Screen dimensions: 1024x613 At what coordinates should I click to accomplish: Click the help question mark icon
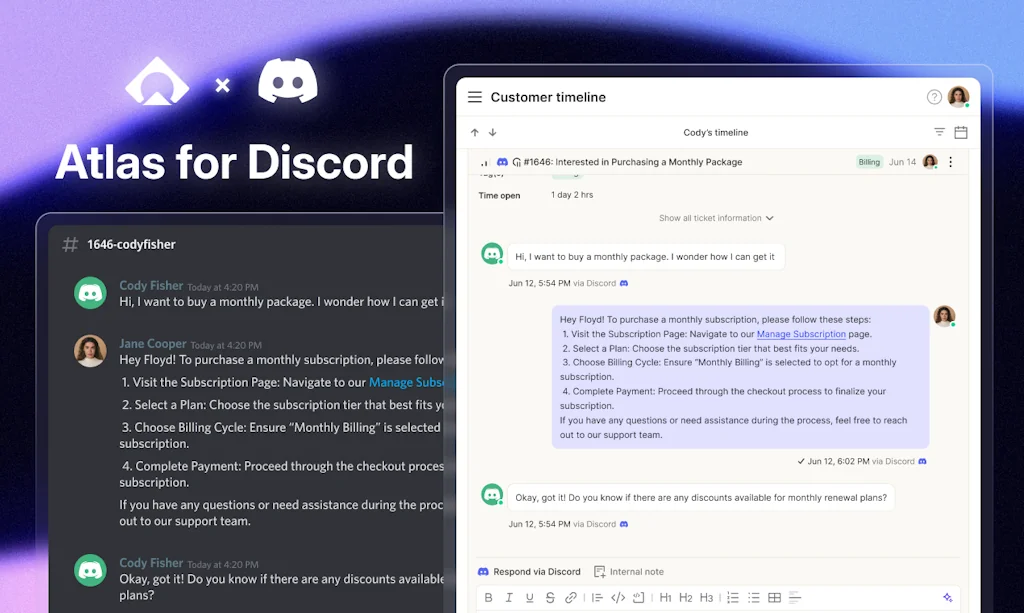pos(934,97)
